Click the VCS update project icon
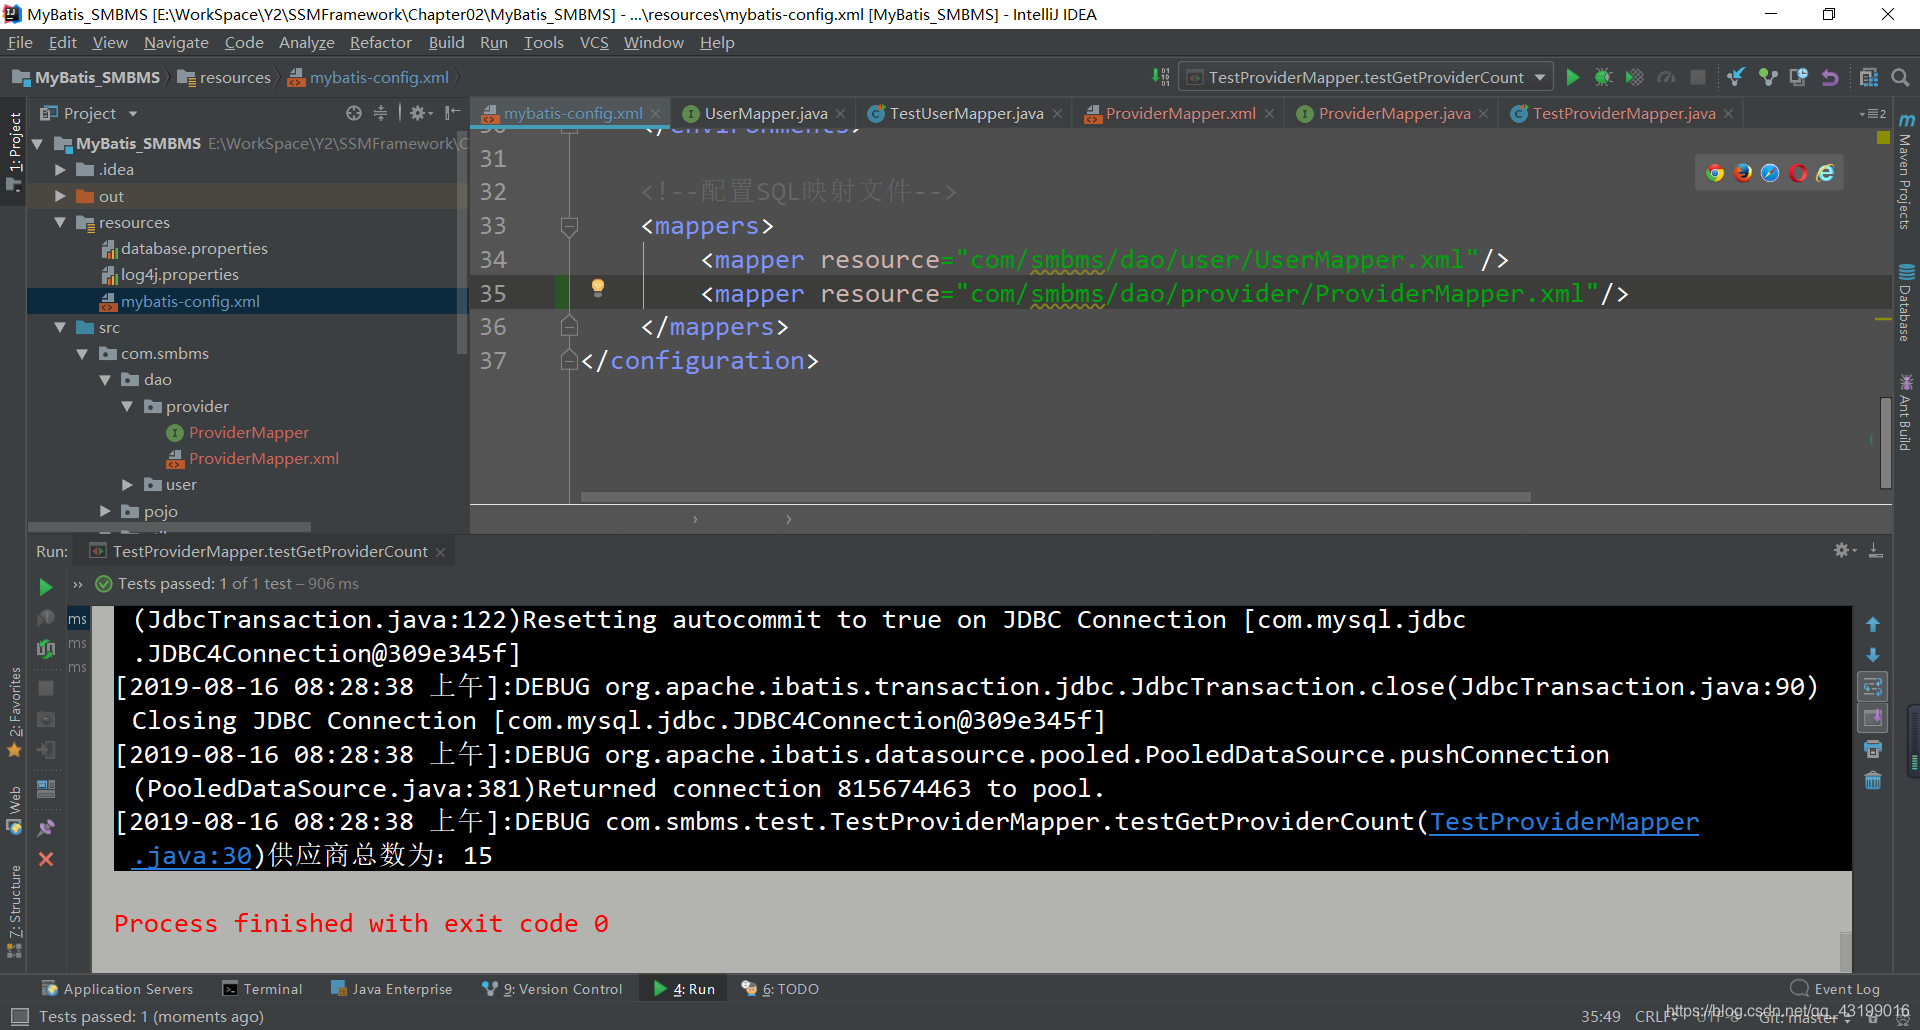This screenshot has height=1030, width=1920. tap(1736, 77)
